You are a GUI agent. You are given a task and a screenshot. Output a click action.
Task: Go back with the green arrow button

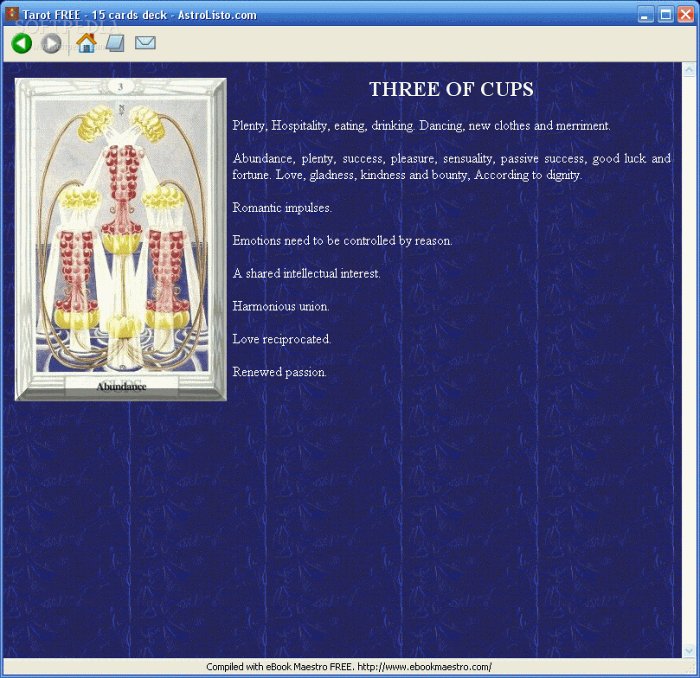tap(21, 43)
